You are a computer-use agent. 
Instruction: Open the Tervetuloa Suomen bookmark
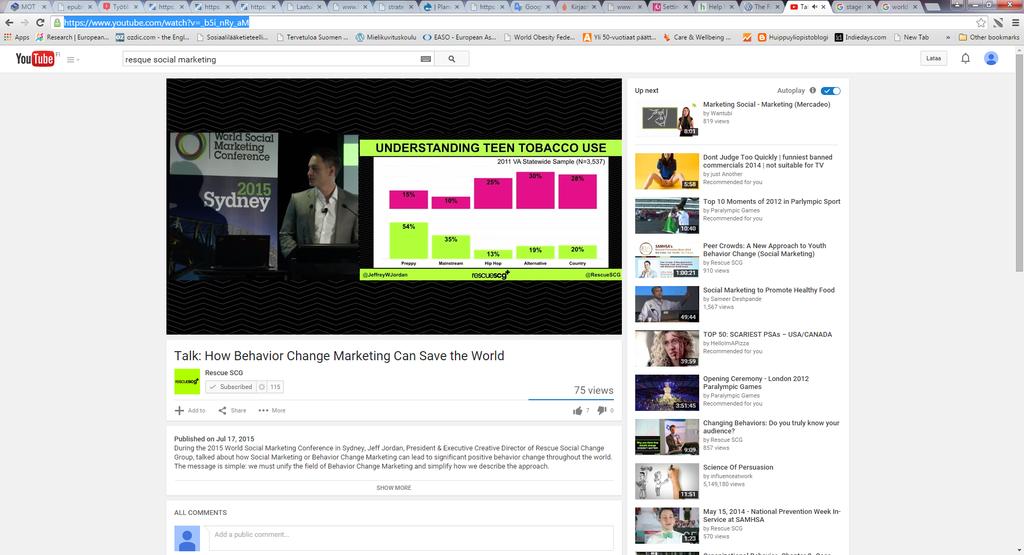click(x=312, y=38)
